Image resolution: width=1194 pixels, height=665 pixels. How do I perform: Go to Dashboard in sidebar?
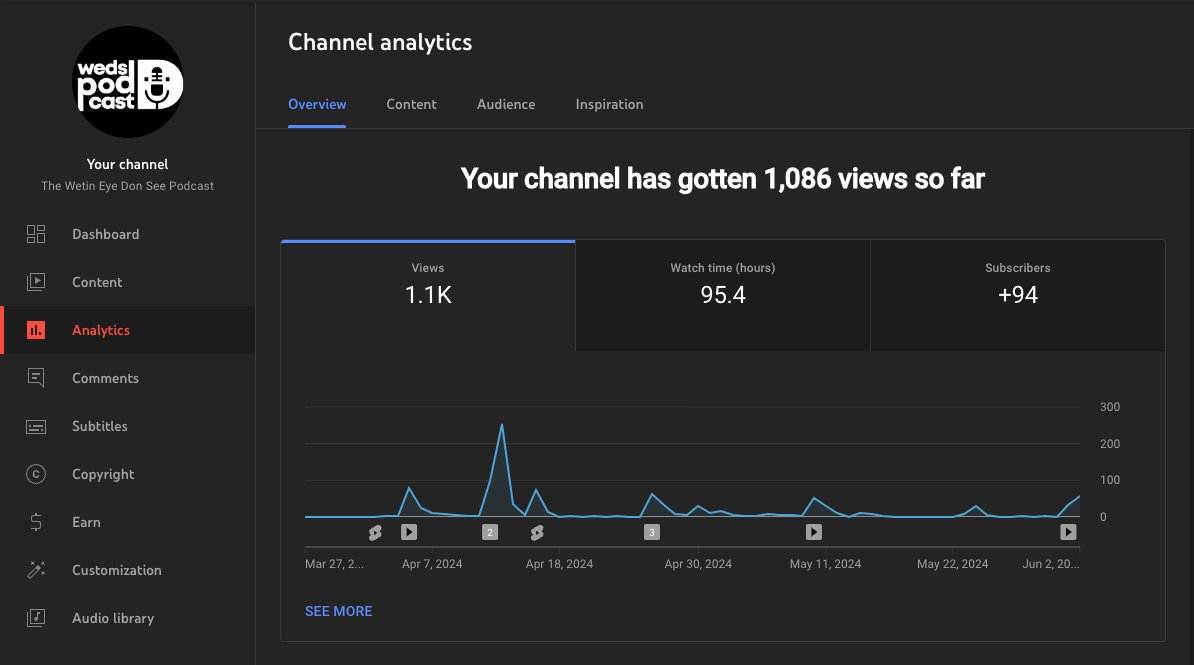point(106,234)
